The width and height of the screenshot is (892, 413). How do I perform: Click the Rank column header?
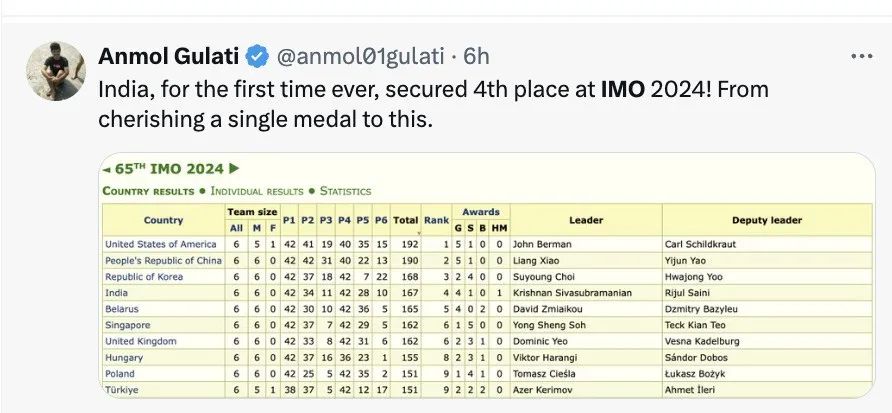coord(436,220)
